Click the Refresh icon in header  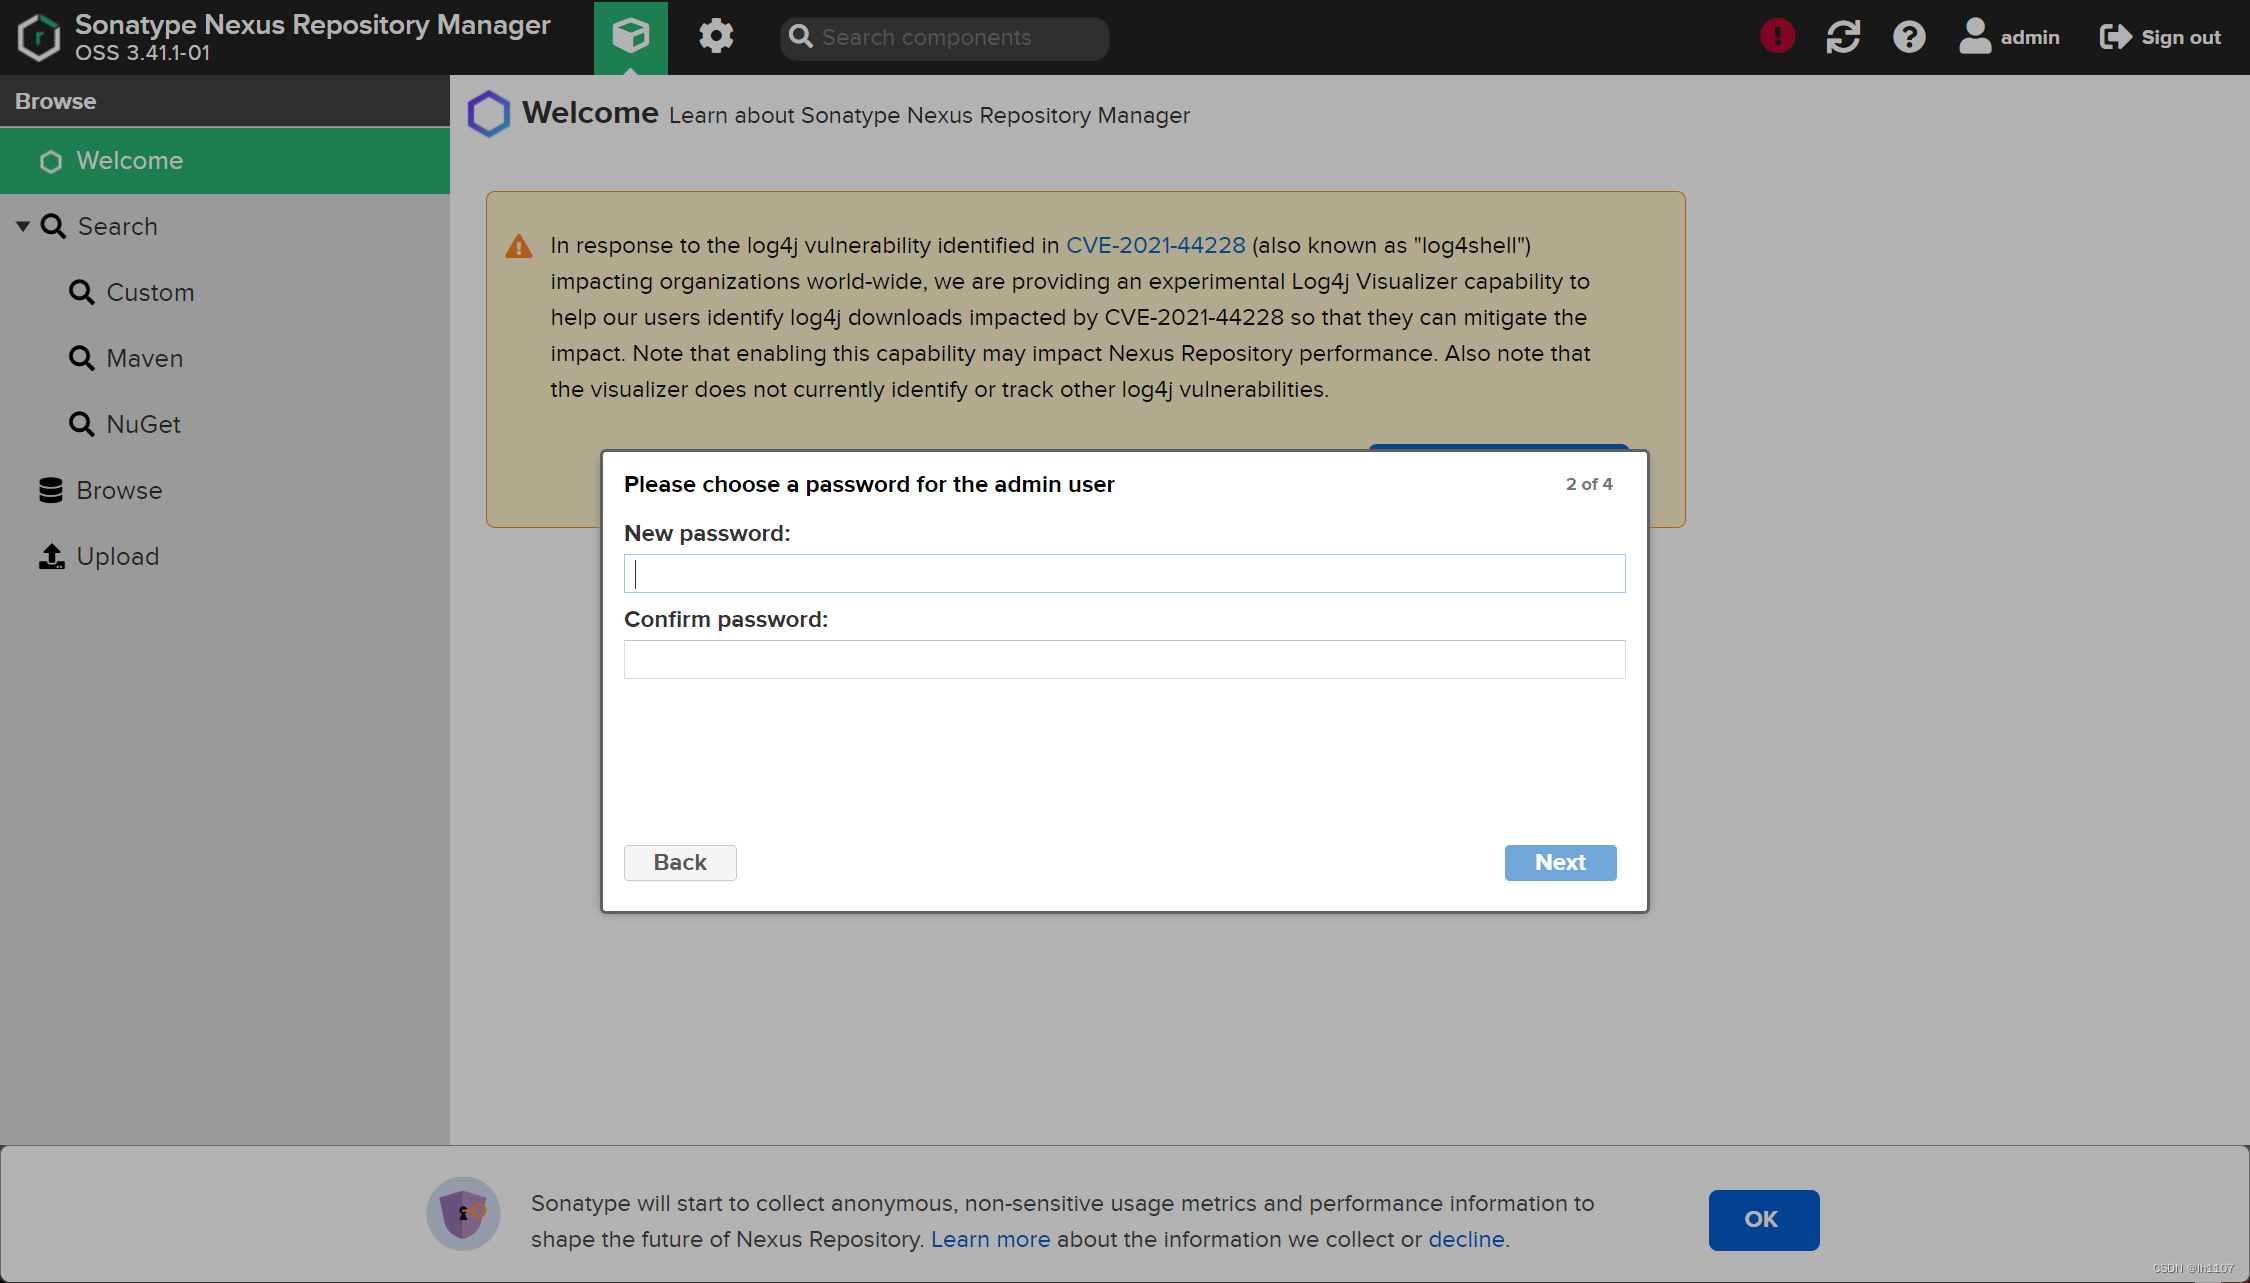pos(1843,37)
